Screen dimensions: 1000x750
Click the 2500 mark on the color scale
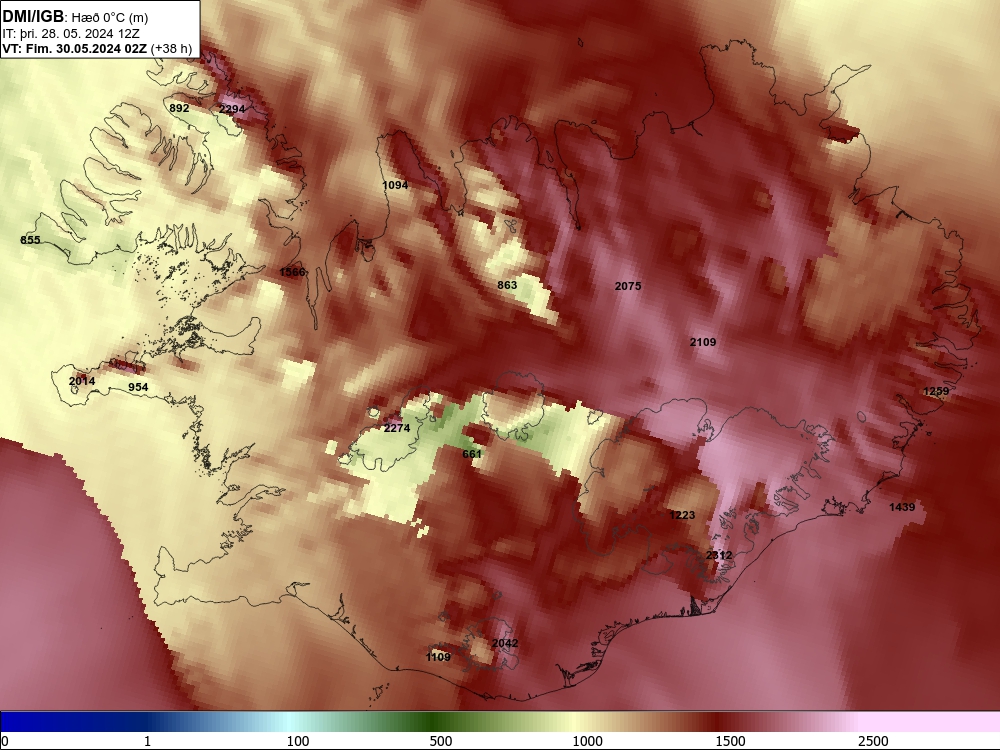click(x=873, y=741)
